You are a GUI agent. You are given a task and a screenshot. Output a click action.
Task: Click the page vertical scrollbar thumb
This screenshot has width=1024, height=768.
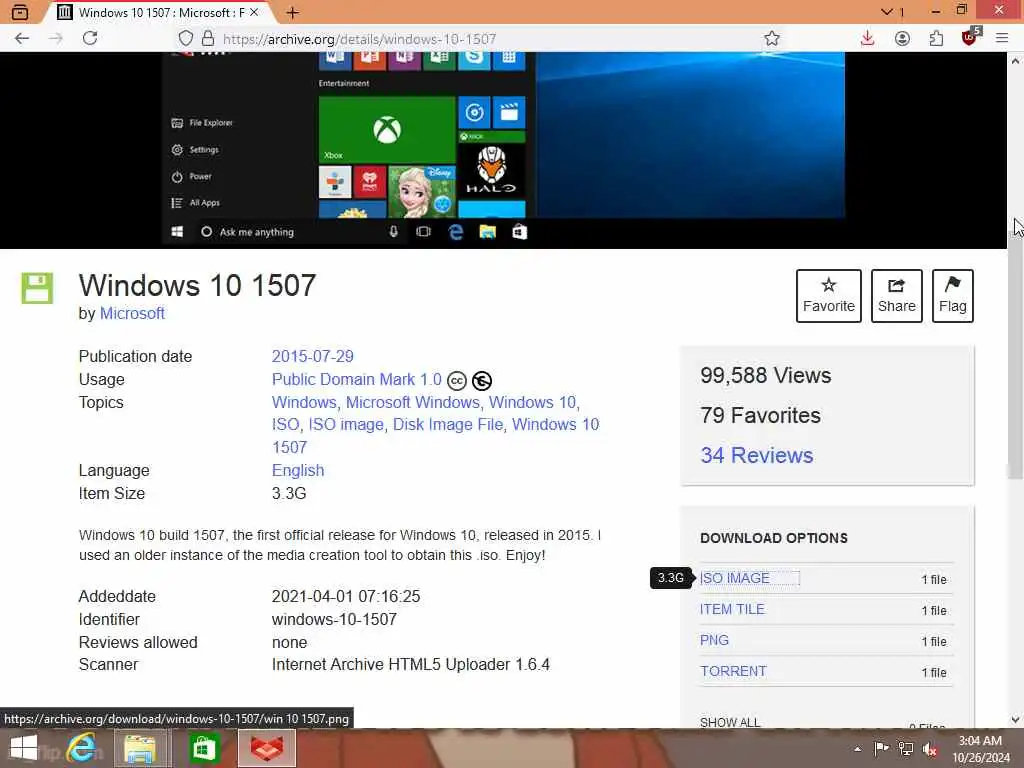[x=1015, y=356]
